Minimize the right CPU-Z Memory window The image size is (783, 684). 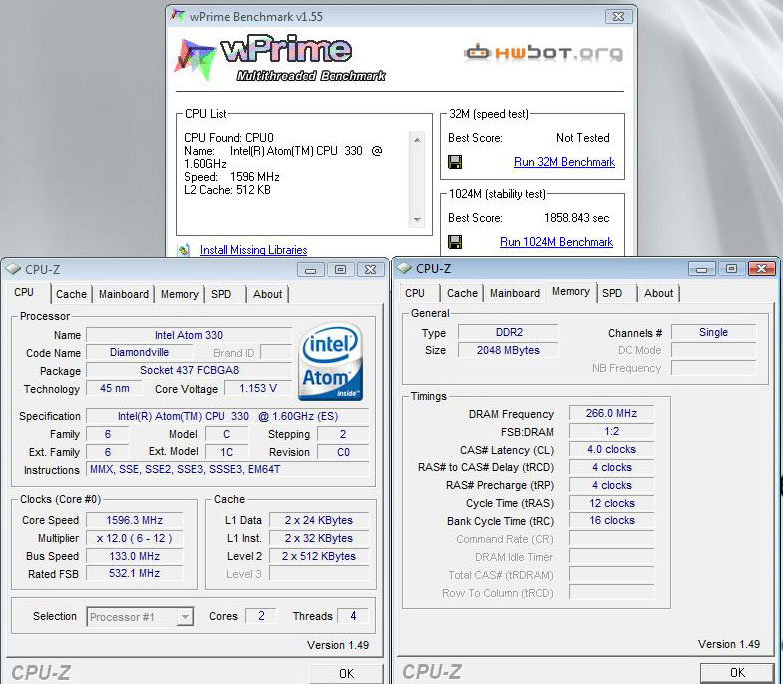(702, 269)
